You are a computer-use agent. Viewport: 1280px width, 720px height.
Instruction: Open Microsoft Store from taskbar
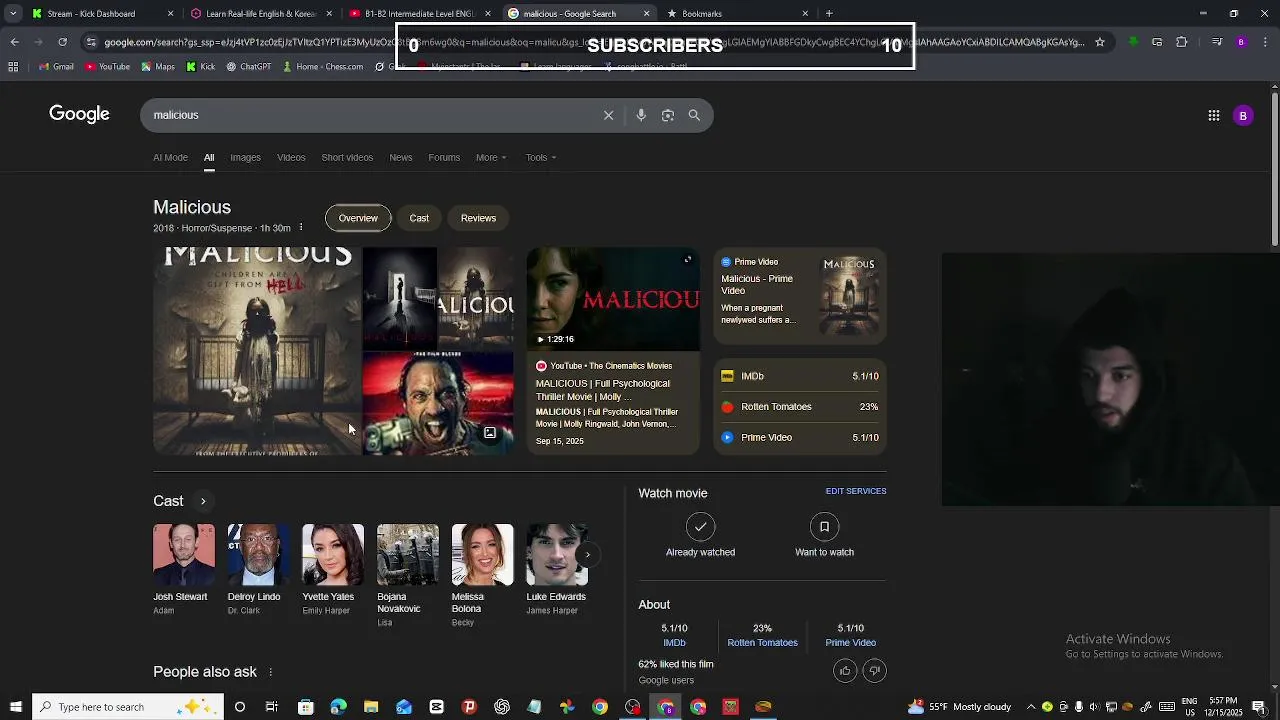point(306,707)
